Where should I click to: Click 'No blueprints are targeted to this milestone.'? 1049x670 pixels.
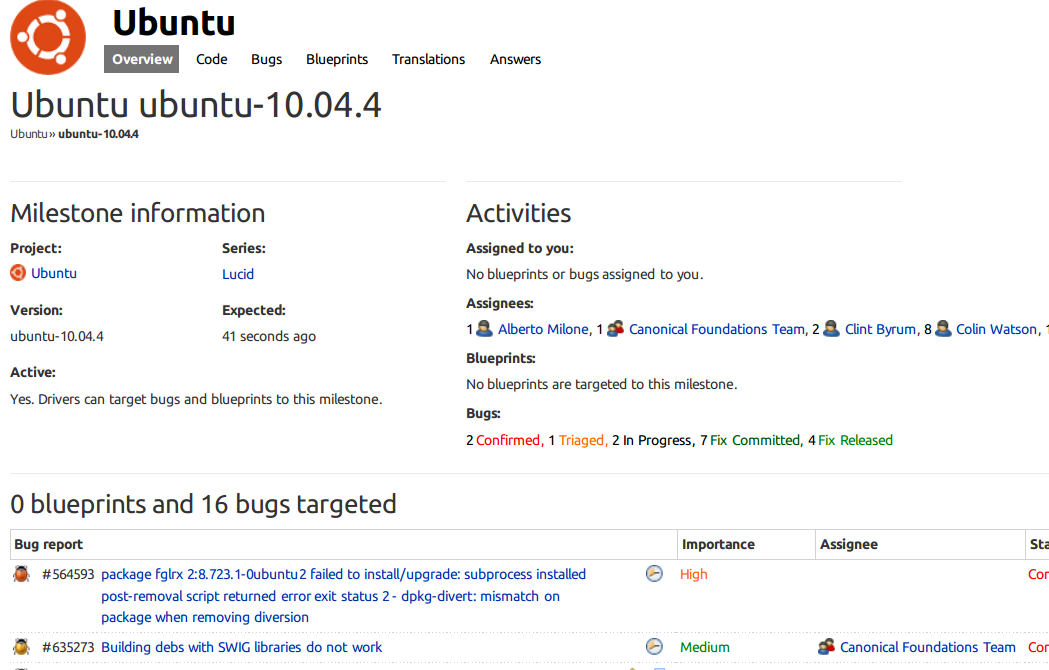601,384
